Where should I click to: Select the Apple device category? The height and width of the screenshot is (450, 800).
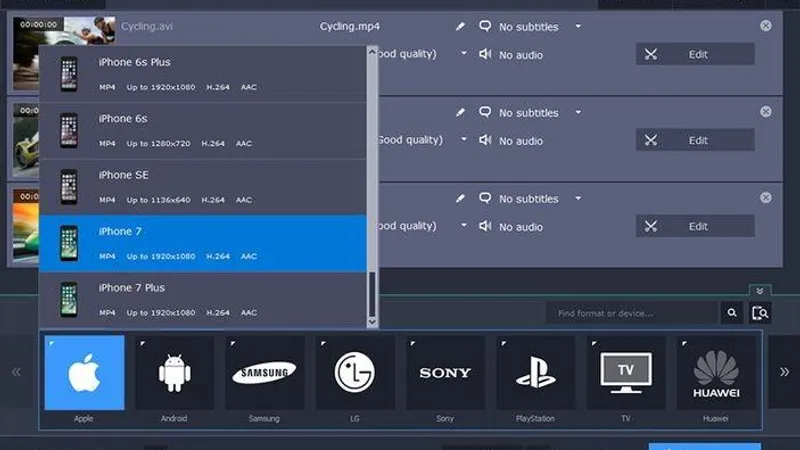coord(85,373)
